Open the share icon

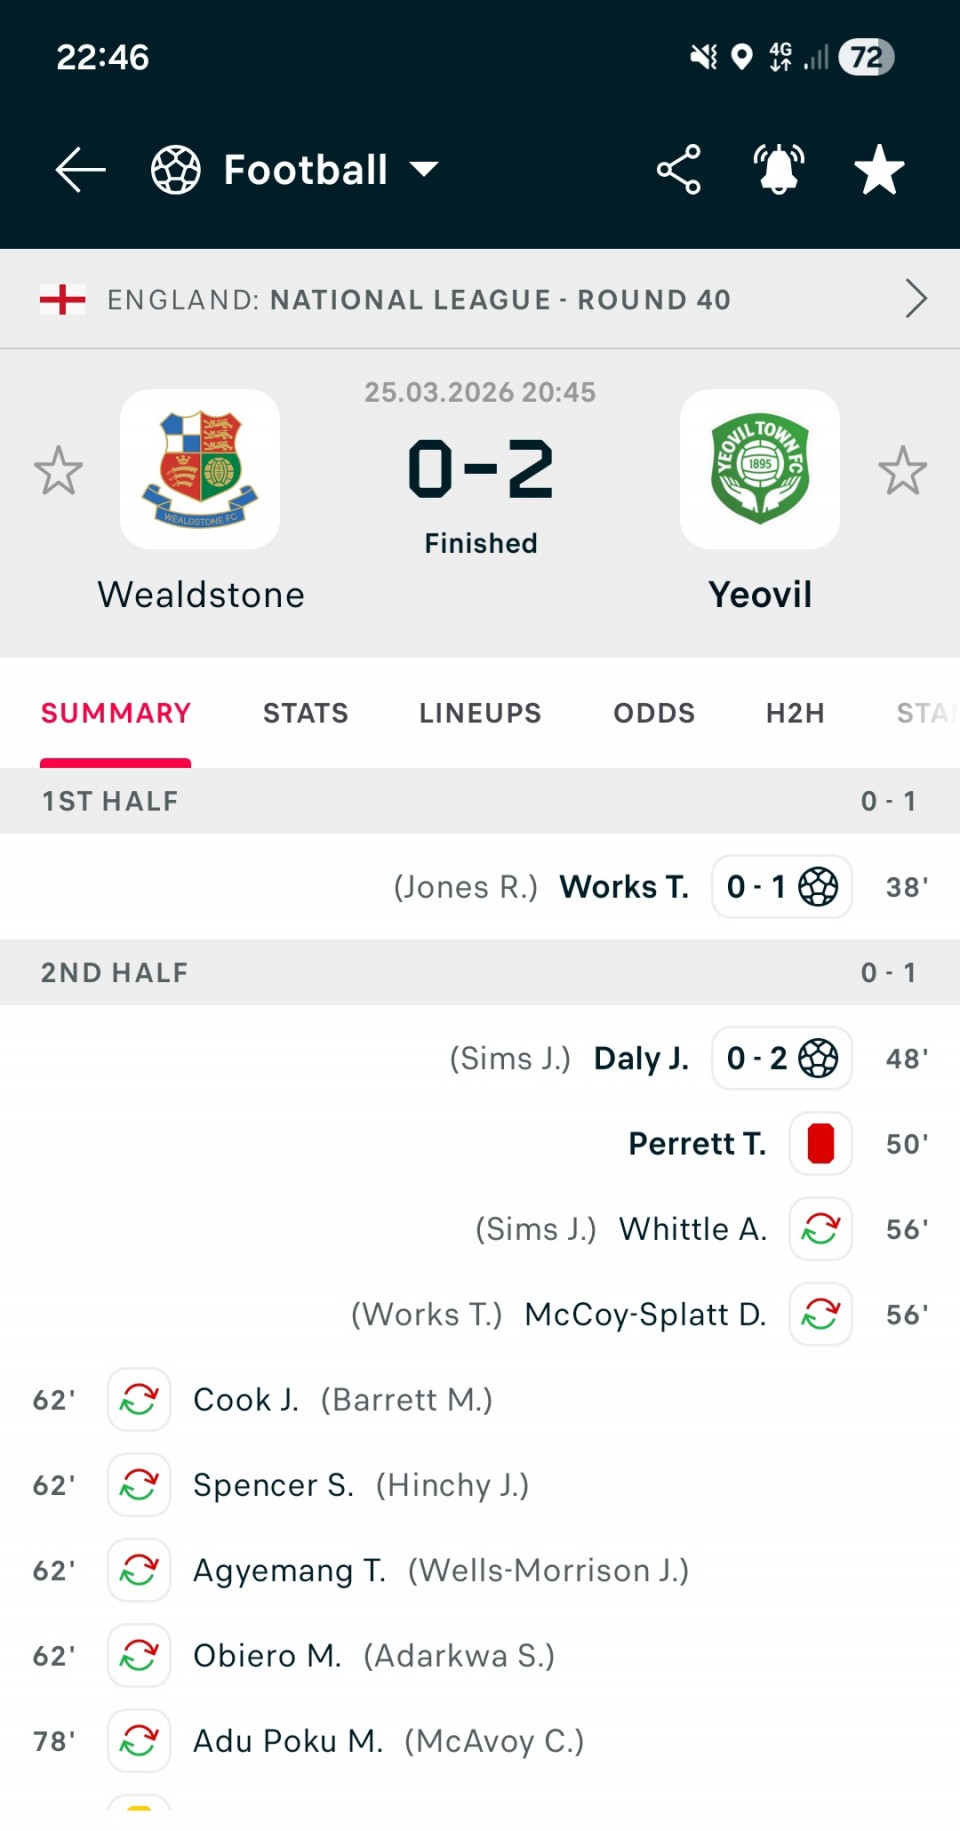[x=678, y=170]
